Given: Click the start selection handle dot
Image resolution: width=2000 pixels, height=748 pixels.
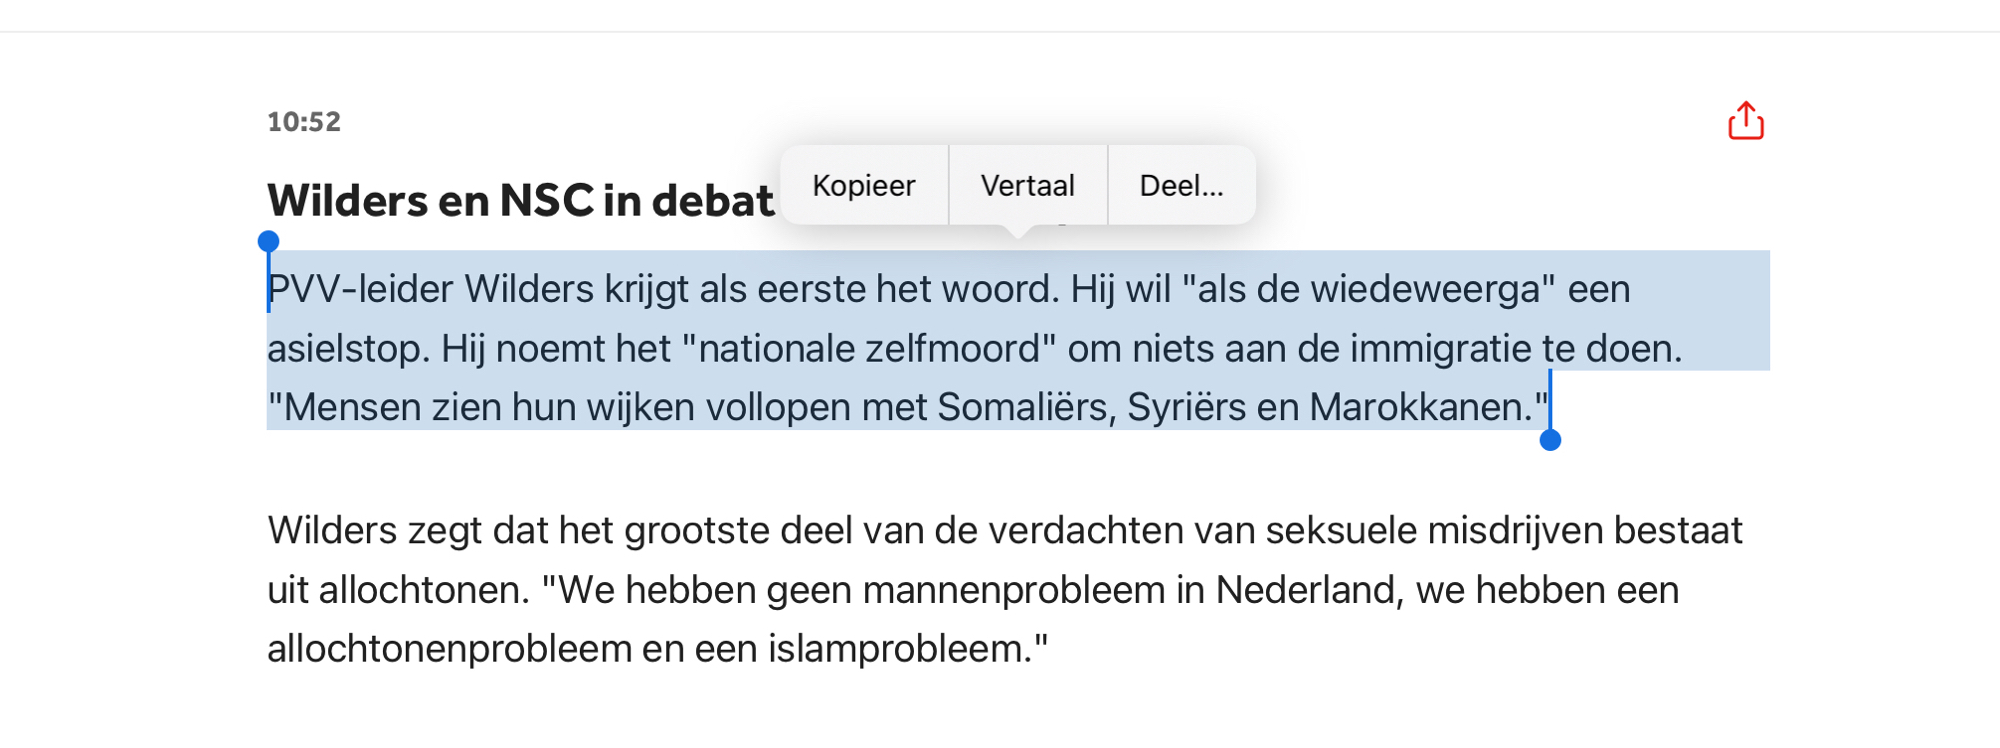Looking at the screenshot, I should (x=268, y=241).
